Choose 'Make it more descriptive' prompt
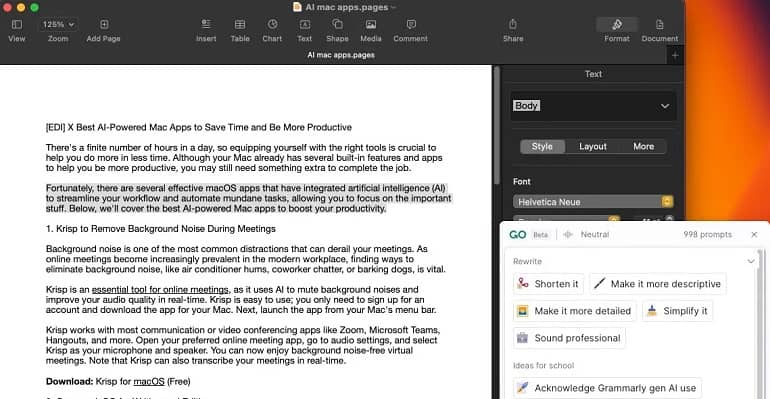The width and height of the screenshot is (770, 399). coord(658,284)
